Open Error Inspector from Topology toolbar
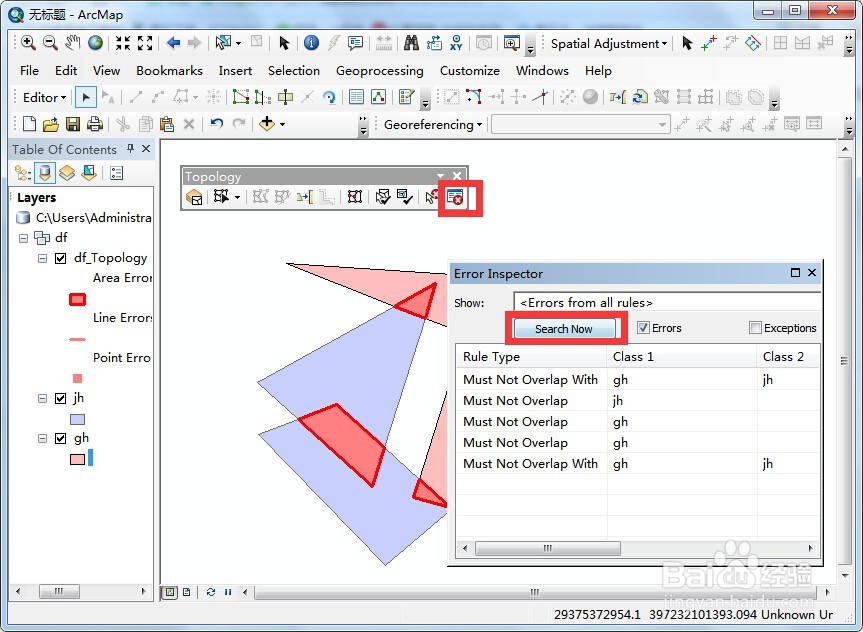863x632 pixels. (455, 197)
